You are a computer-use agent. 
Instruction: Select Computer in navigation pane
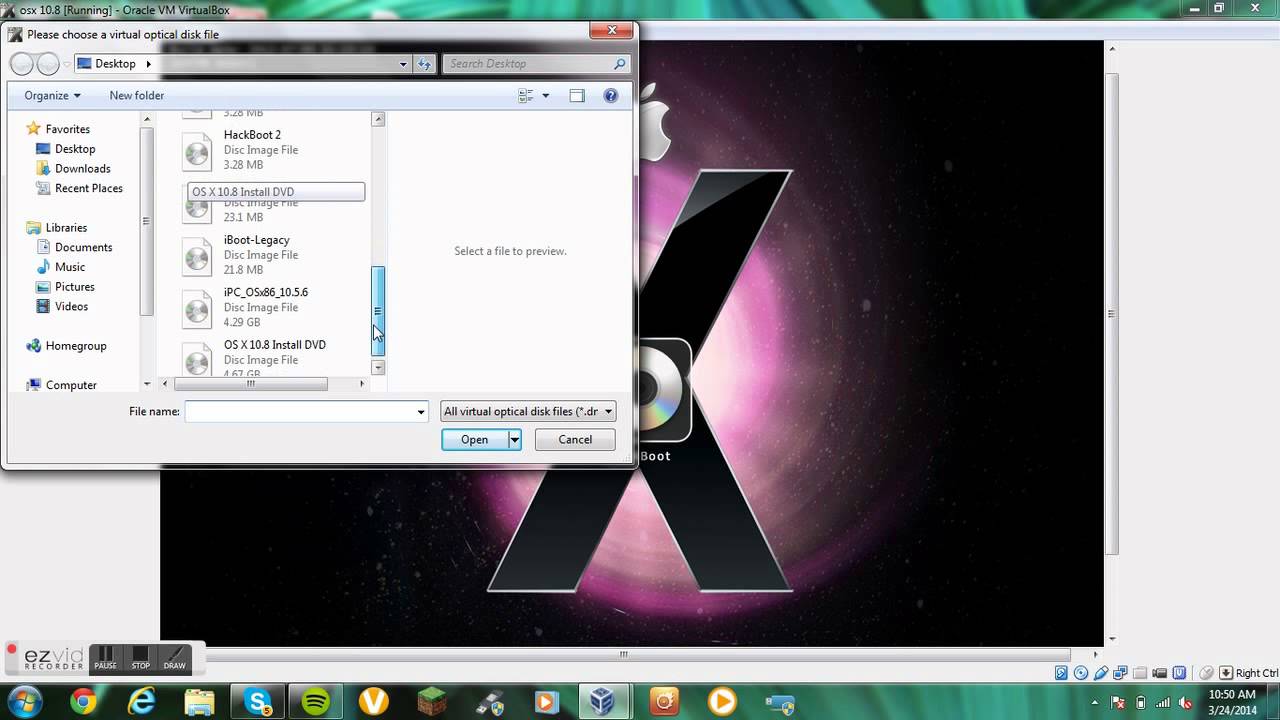coord(71,385)
